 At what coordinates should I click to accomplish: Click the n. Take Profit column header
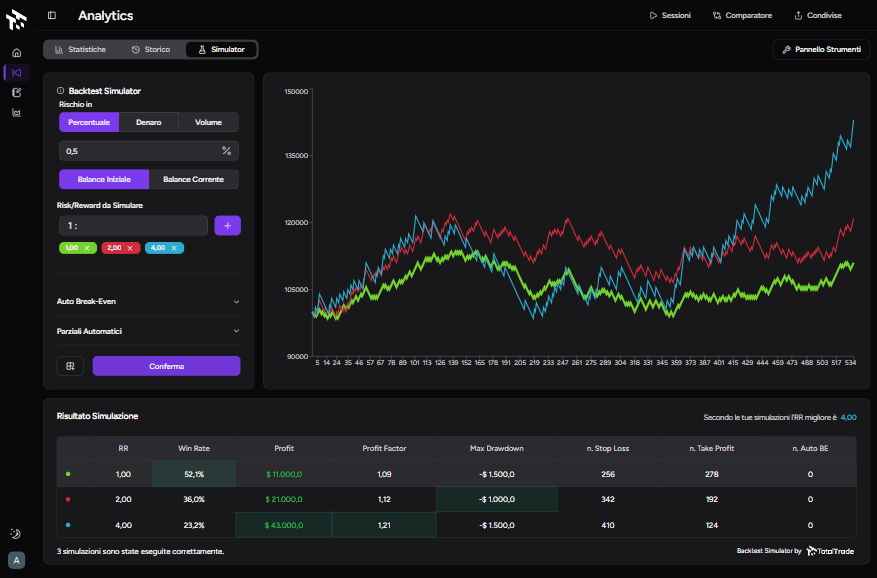coord(711,448)
